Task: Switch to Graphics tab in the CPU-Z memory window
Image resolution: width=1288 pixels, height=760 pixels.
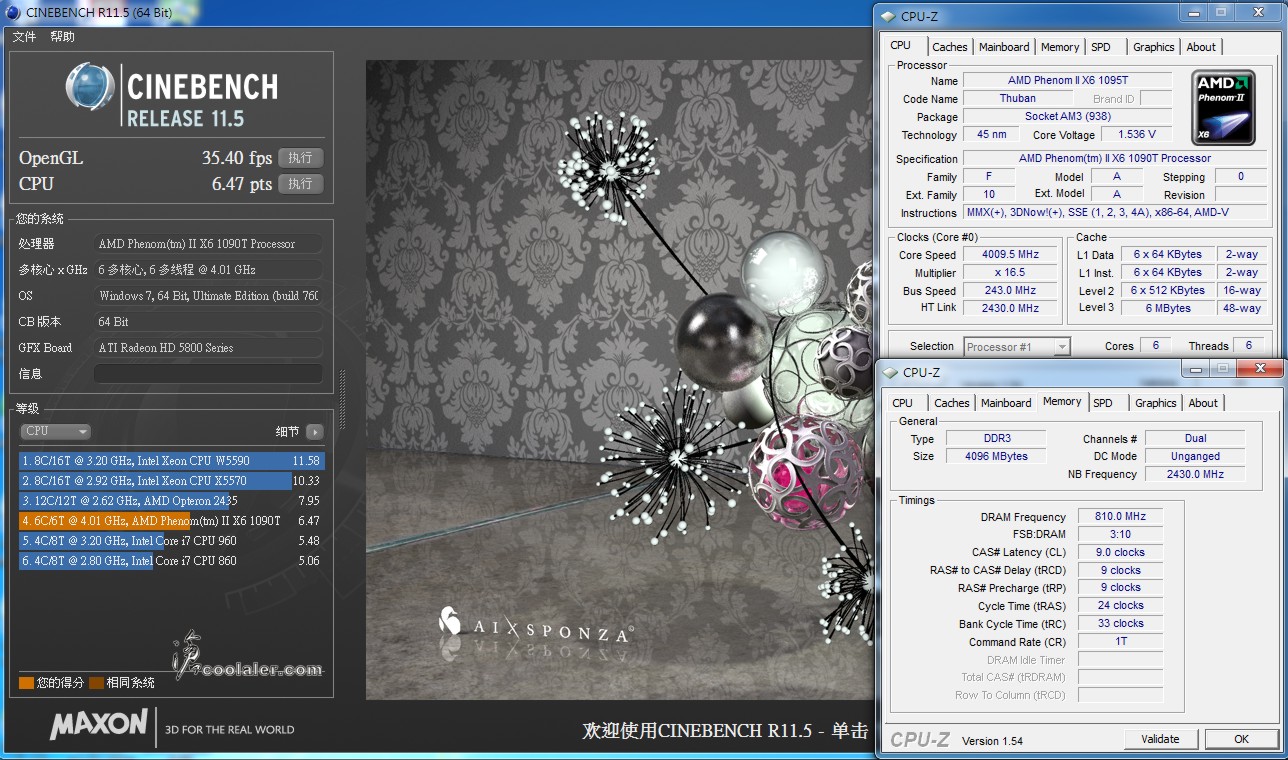Action: tap(1155, 403)
